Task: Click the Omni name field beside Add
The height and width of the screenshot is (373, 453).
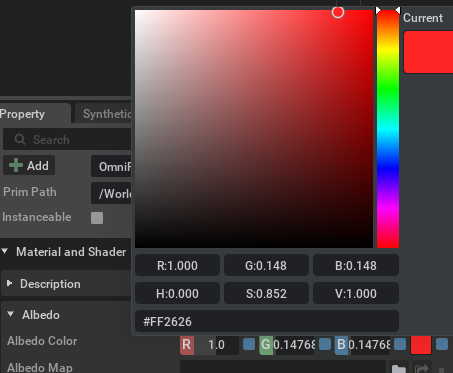Action: 111,166
